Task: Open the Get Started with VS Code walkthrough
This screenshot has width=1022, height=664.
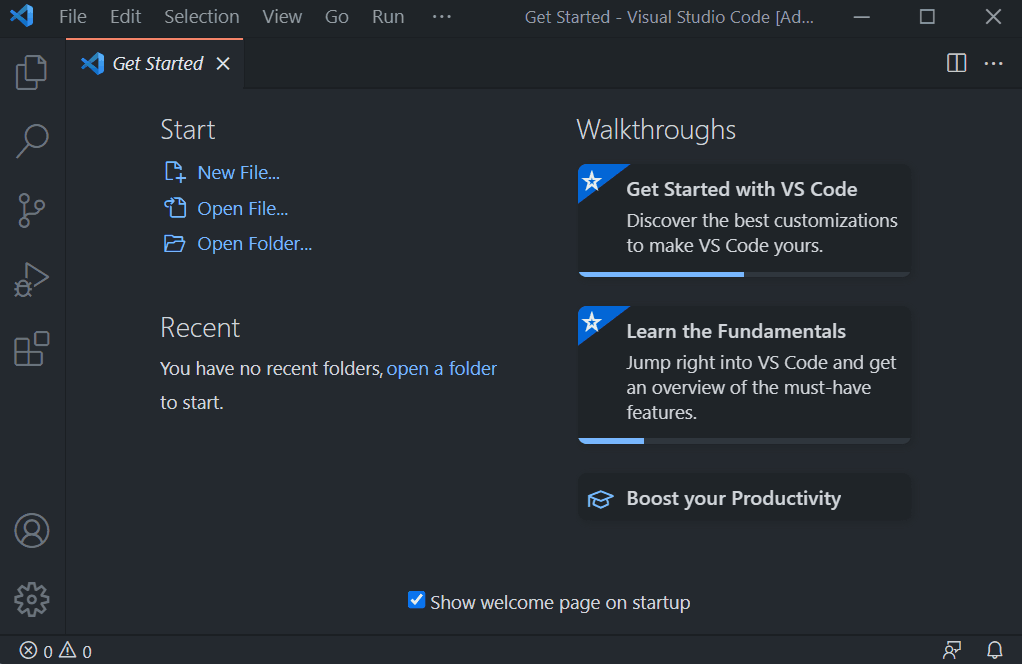Action: click(x=744, y=220)
